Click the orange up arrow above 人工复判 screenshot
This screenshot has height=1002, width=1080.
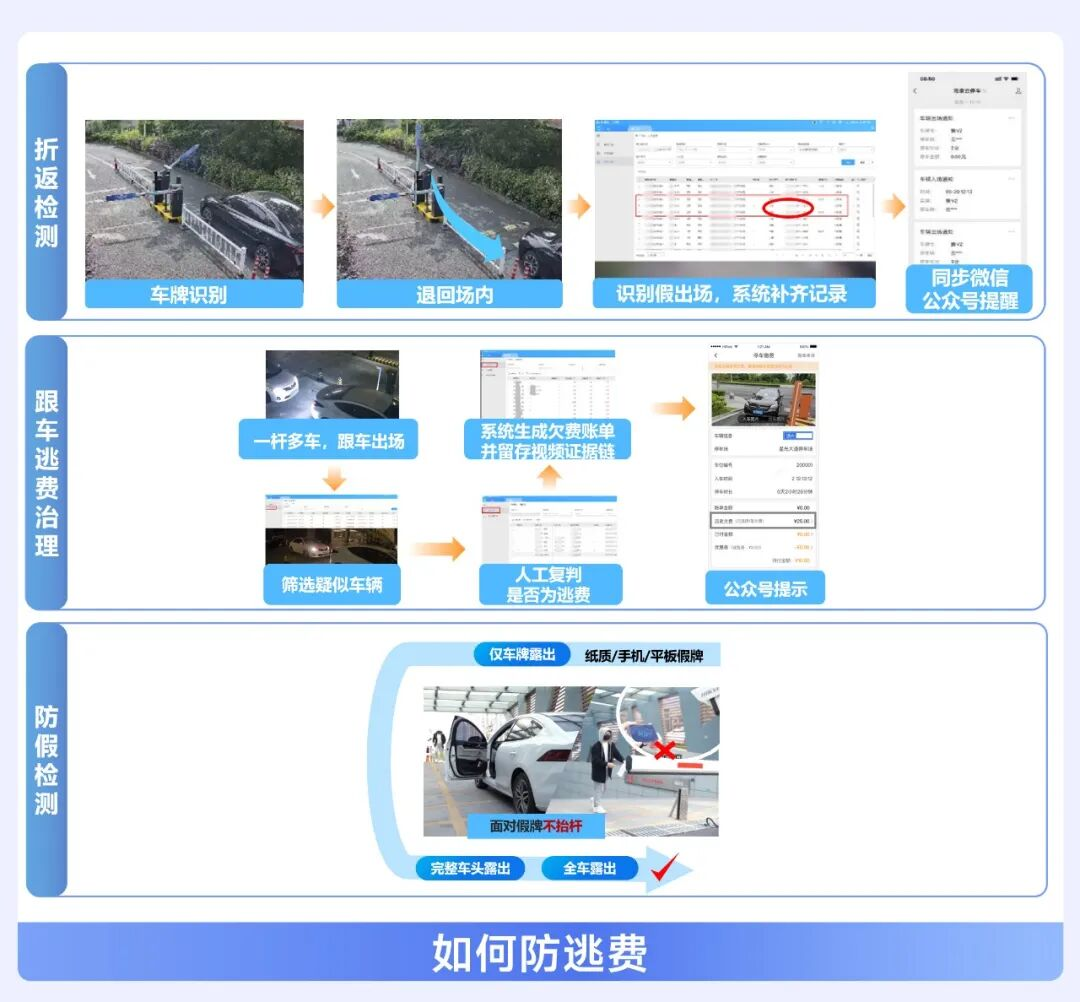pos(548,477)
